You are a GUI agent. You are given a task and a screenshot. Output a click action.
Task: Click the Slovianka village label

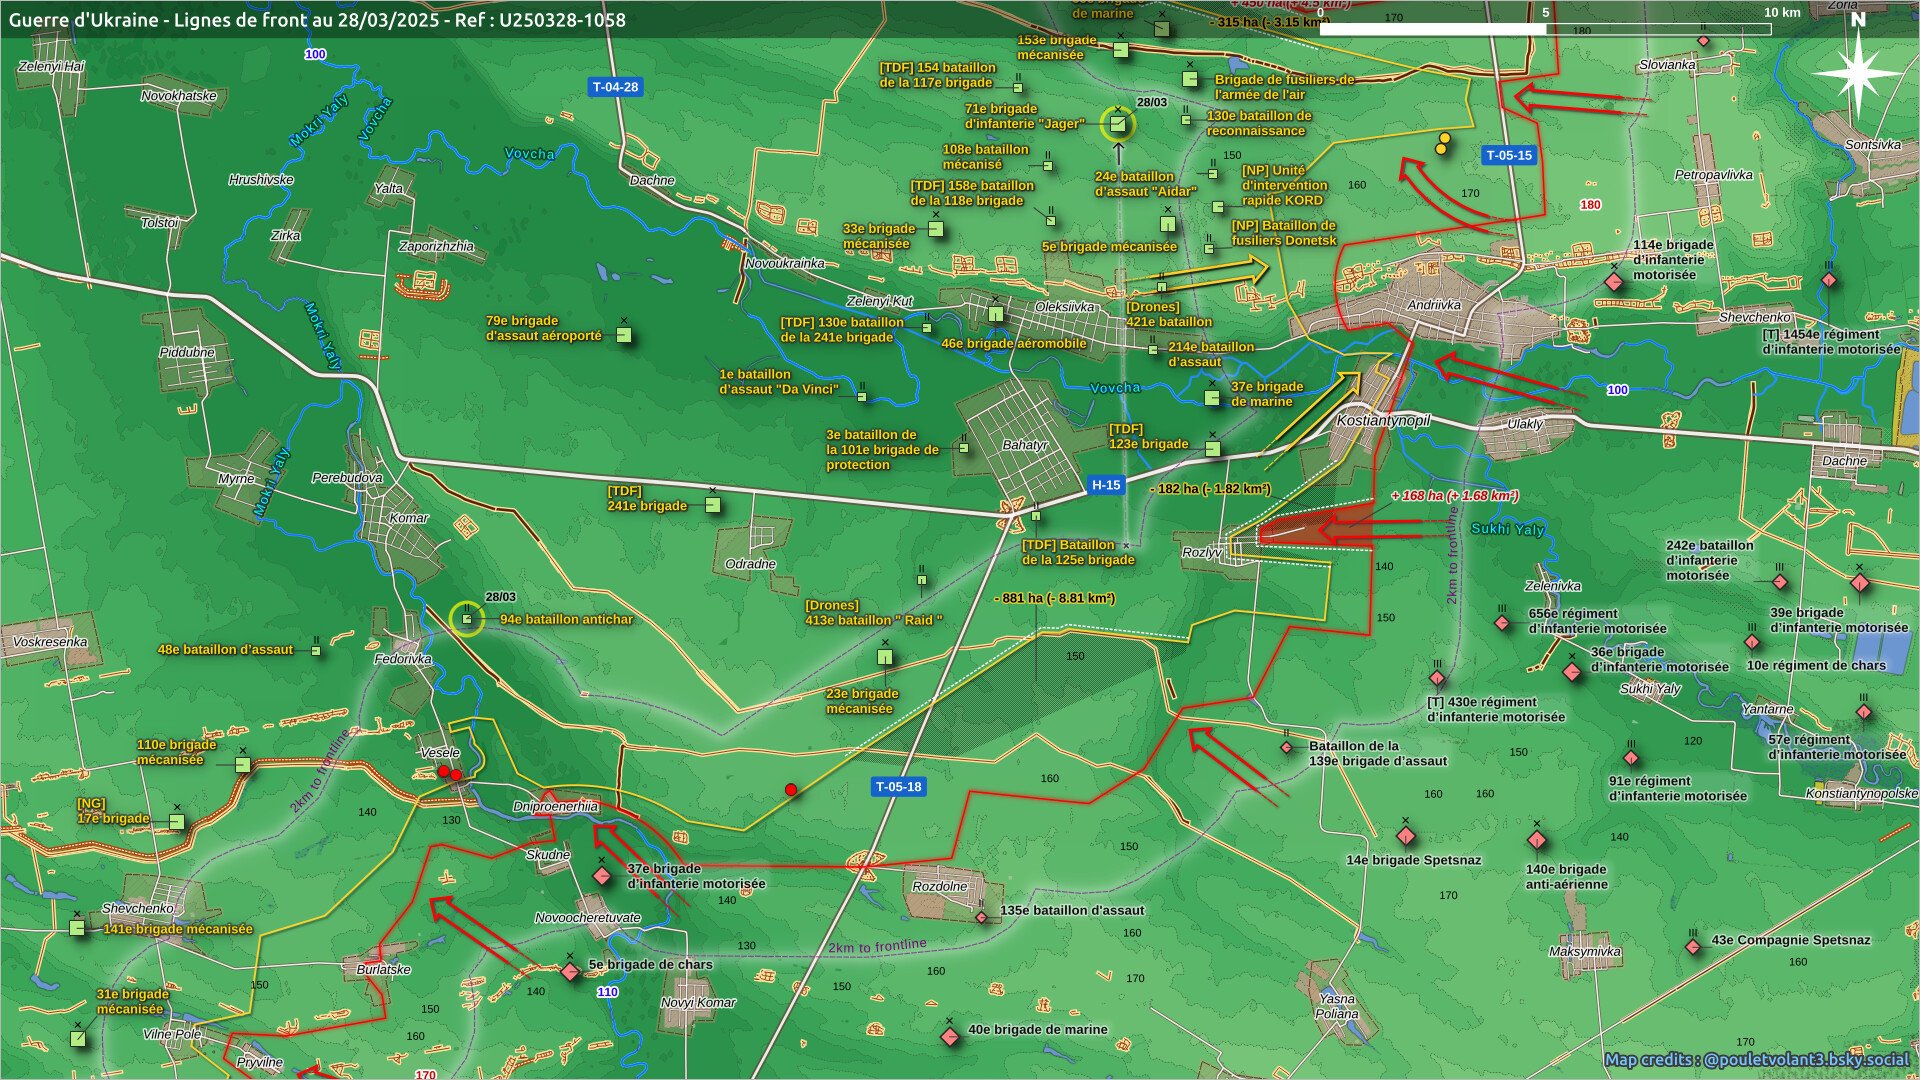coord(1667,64)
